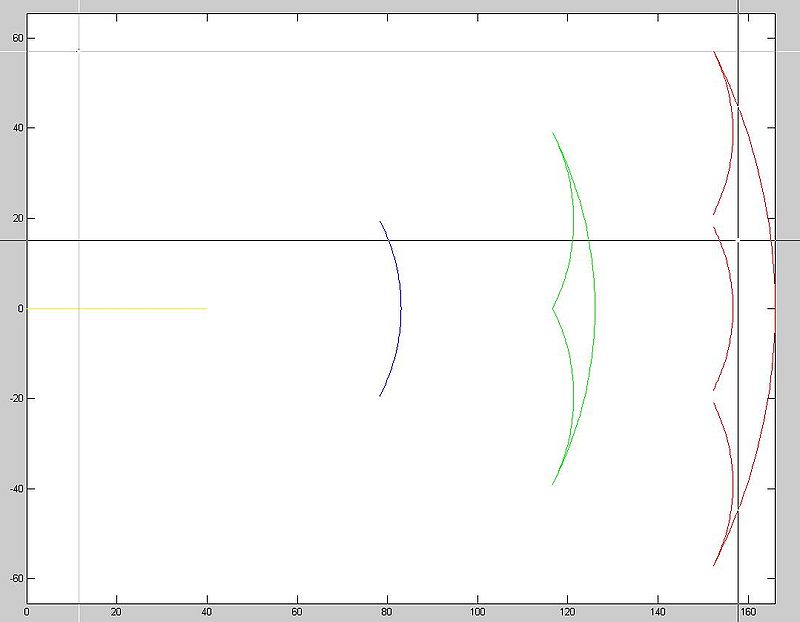Click the x-axis tick label 40
800x622 pixels.
[207, 611]
